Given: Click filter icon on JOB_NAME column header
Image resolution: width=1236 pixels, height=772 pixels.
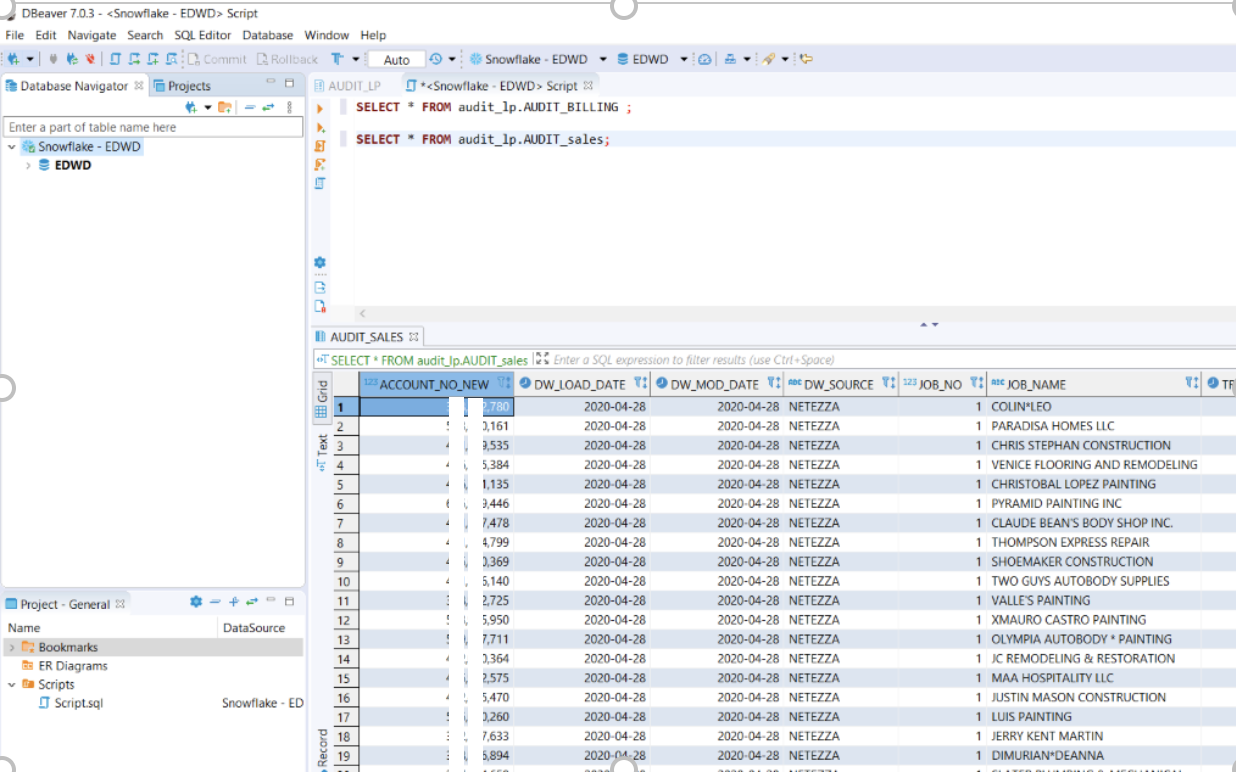Looking at the screenshot, I should [x=1191, y=383].
